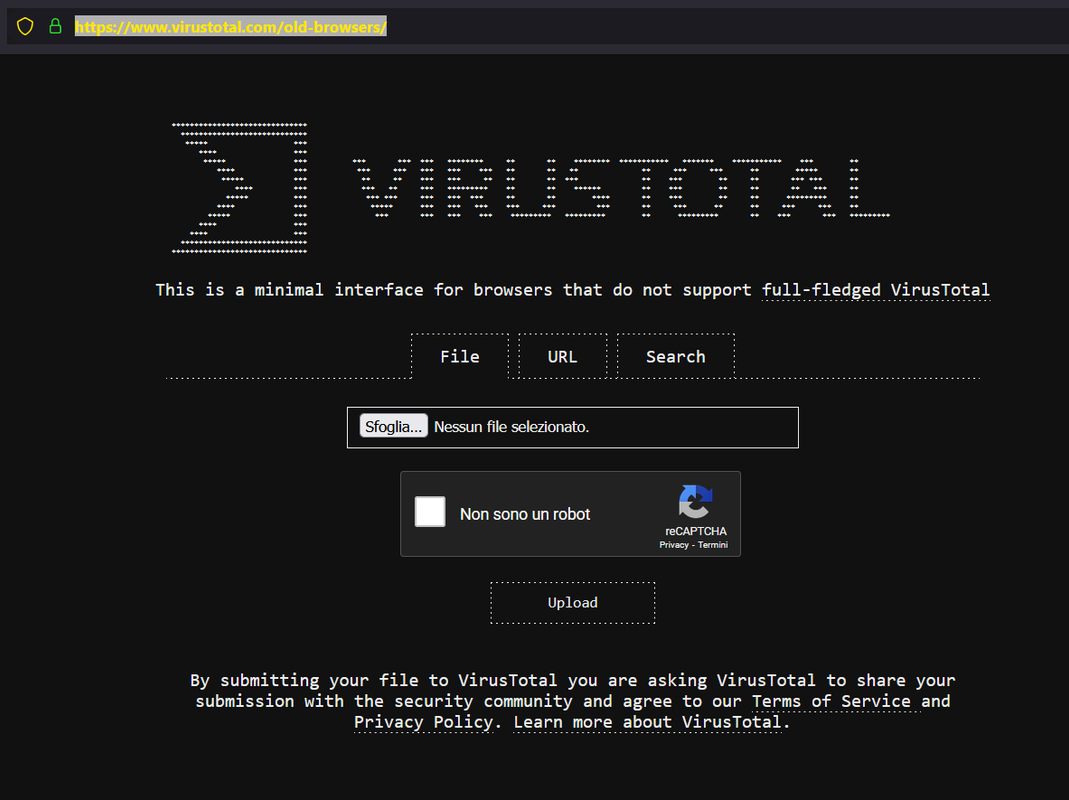Click the reCAPTCHA logo icon
1069x800 pixels.
[695, 501]
